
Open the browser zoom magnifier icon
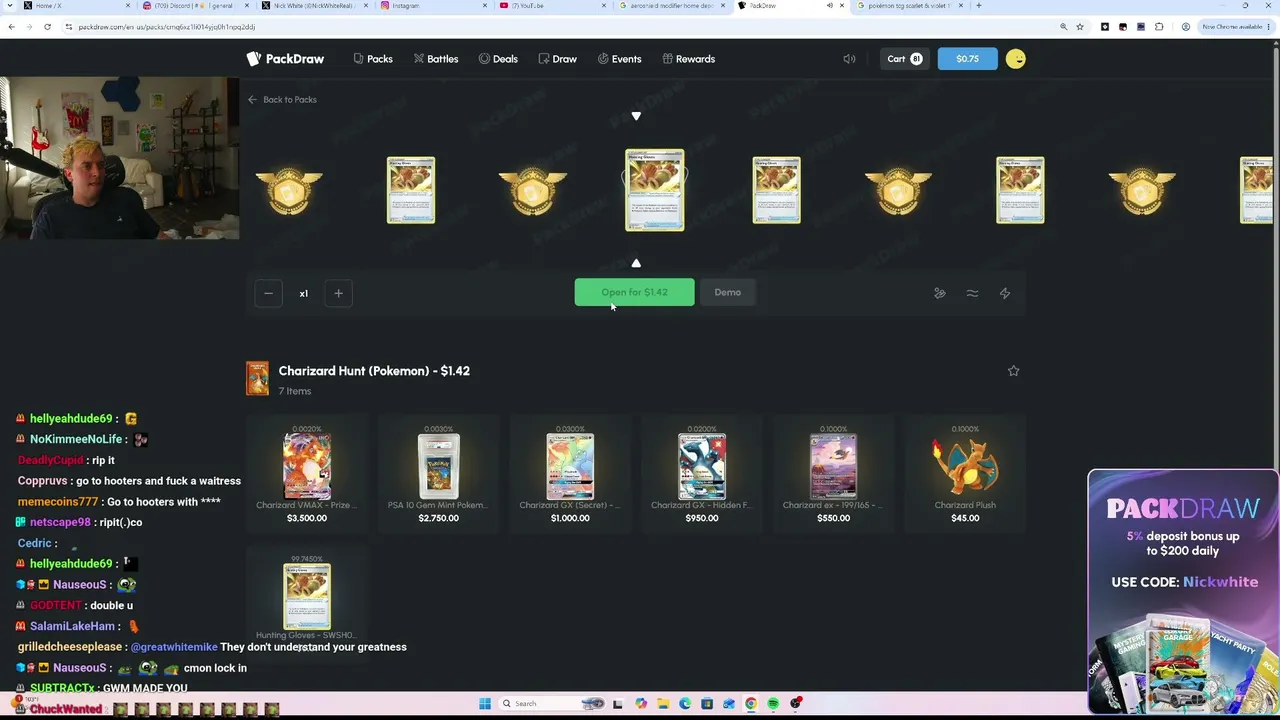pyautogui.click(x=1063, y=27)
